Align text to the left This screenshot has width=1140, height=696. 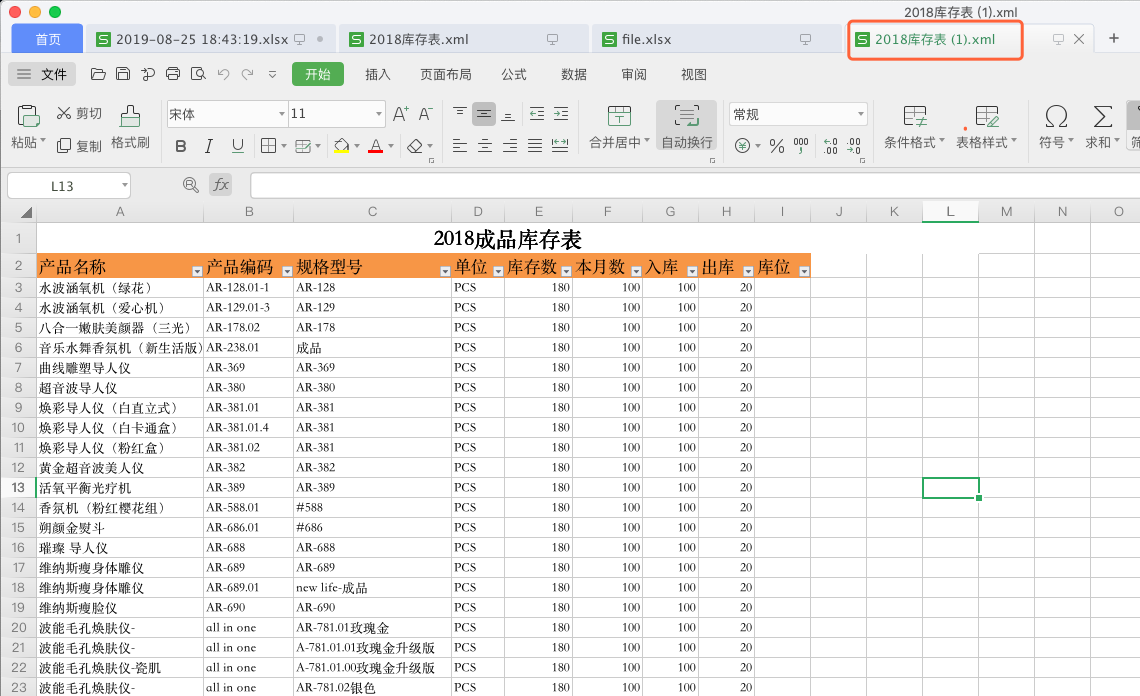[x=459, y=145]
